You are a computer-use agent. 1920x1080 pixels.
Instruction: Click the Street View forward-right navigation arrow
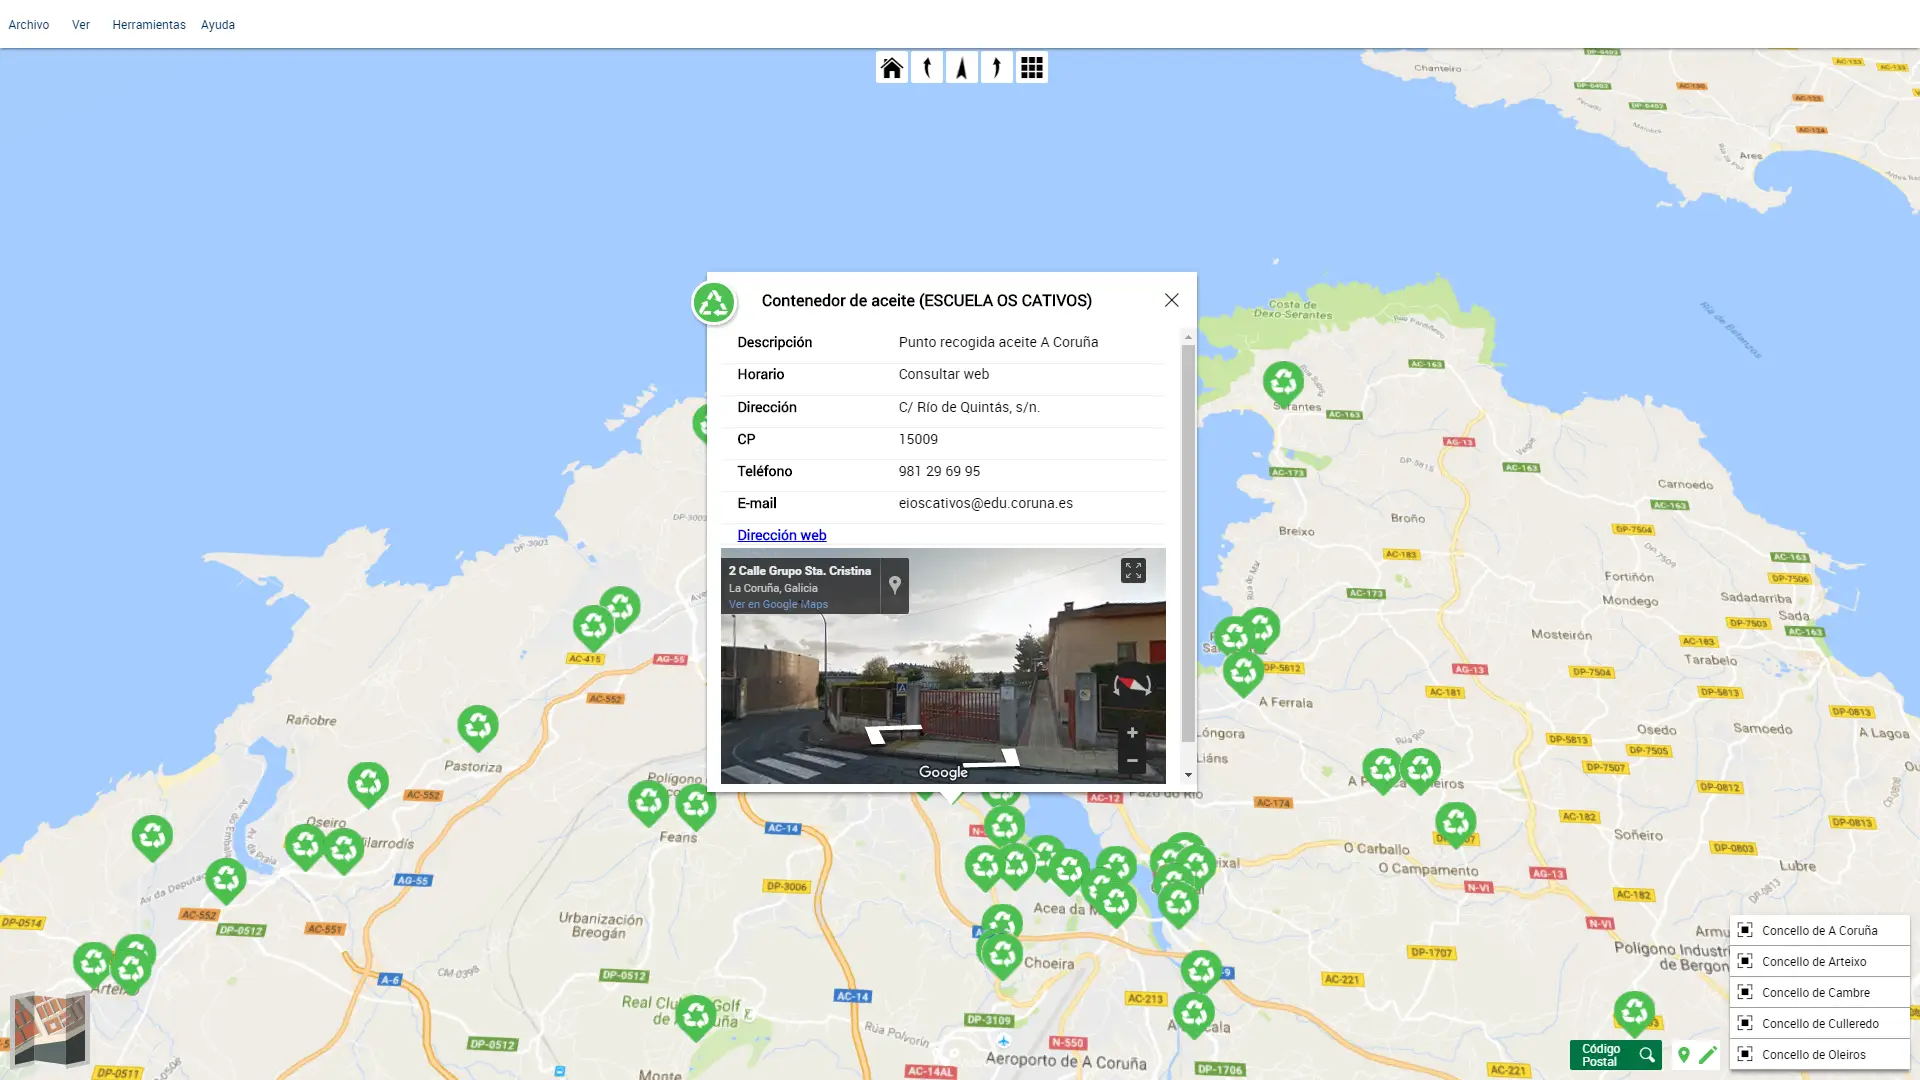(992, 759)
